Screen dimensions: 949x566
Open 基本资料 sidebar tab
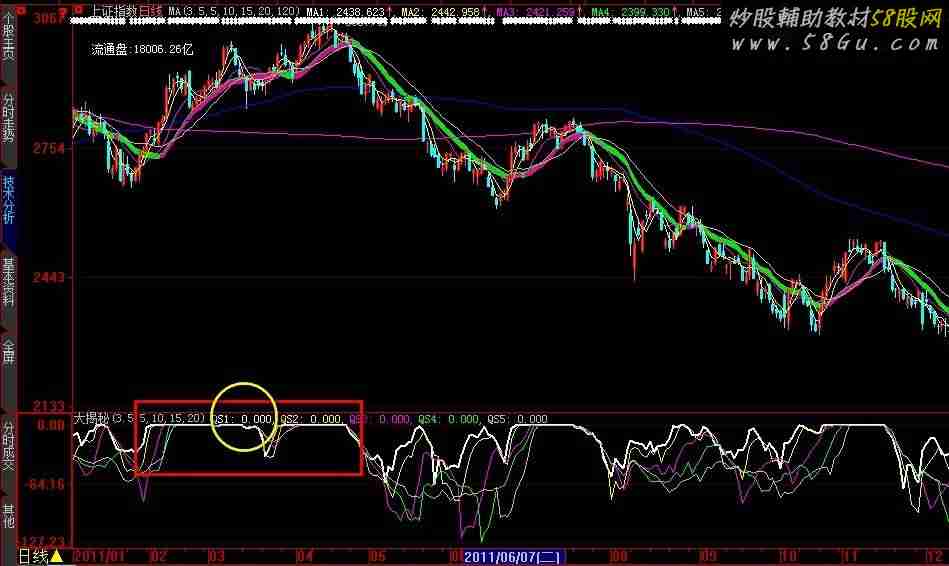8,283
